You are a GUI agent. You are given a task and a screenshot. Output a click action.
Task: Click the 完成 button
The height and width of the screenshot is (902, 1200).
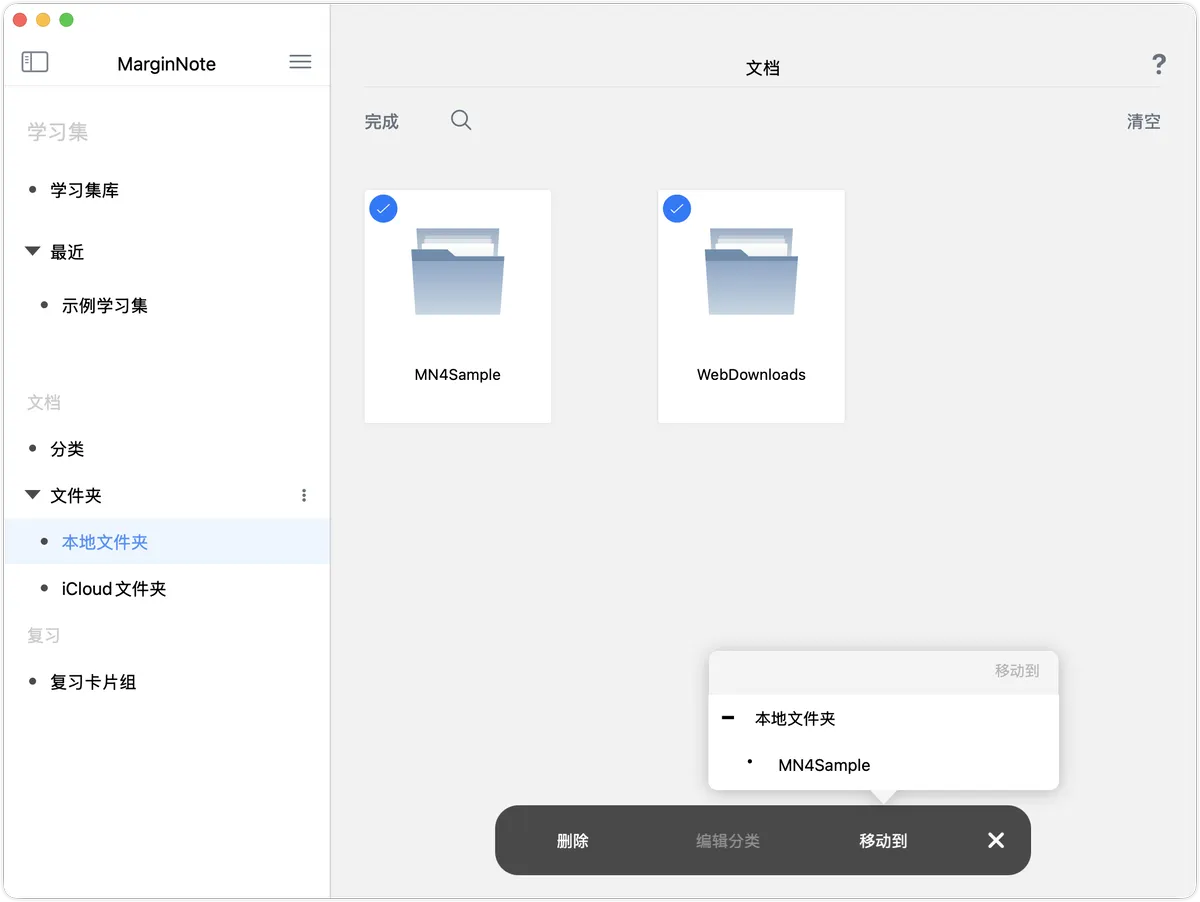[382, 121]
